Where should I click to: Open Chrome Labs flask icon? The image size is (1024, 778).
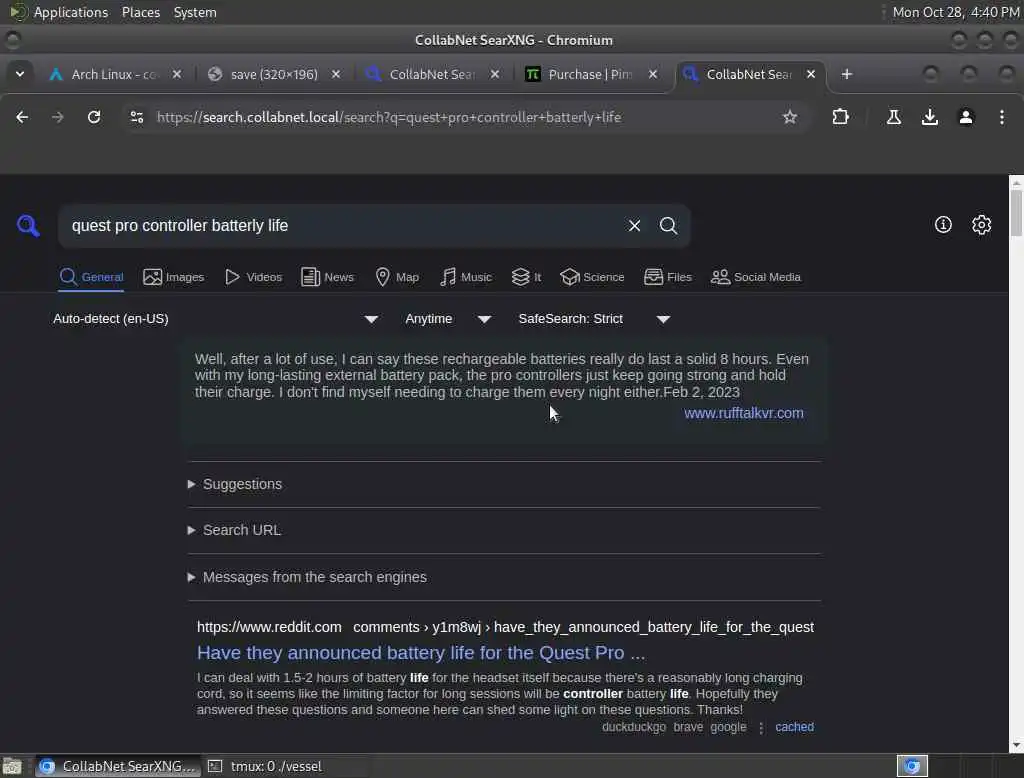(x=893, y=117)
